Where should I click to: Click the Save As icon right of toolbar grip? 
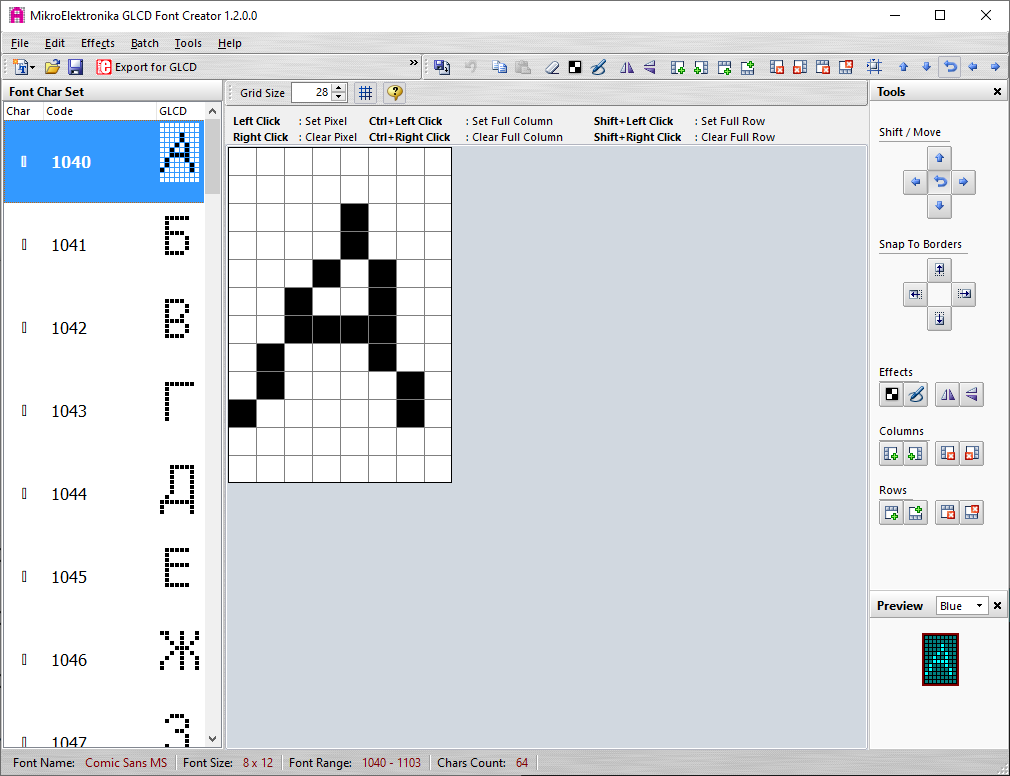pos(442,67)
